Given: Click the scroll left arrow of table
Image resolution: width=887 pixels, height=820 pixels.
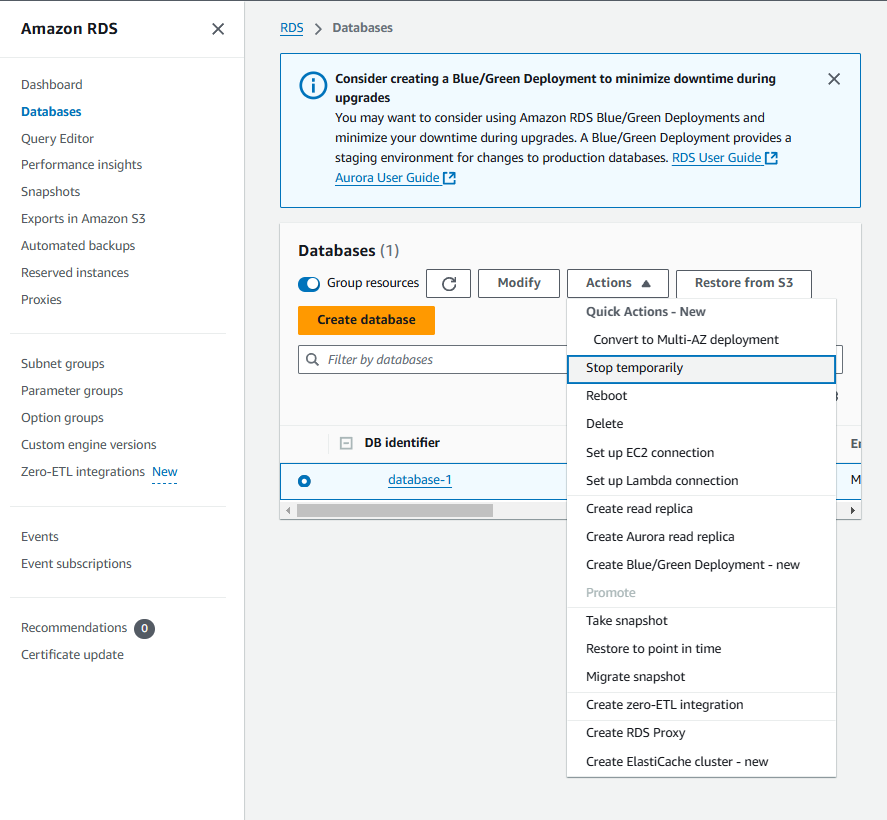Looking at the screenshot, I should pyautogui.click(x=289, y=510).
